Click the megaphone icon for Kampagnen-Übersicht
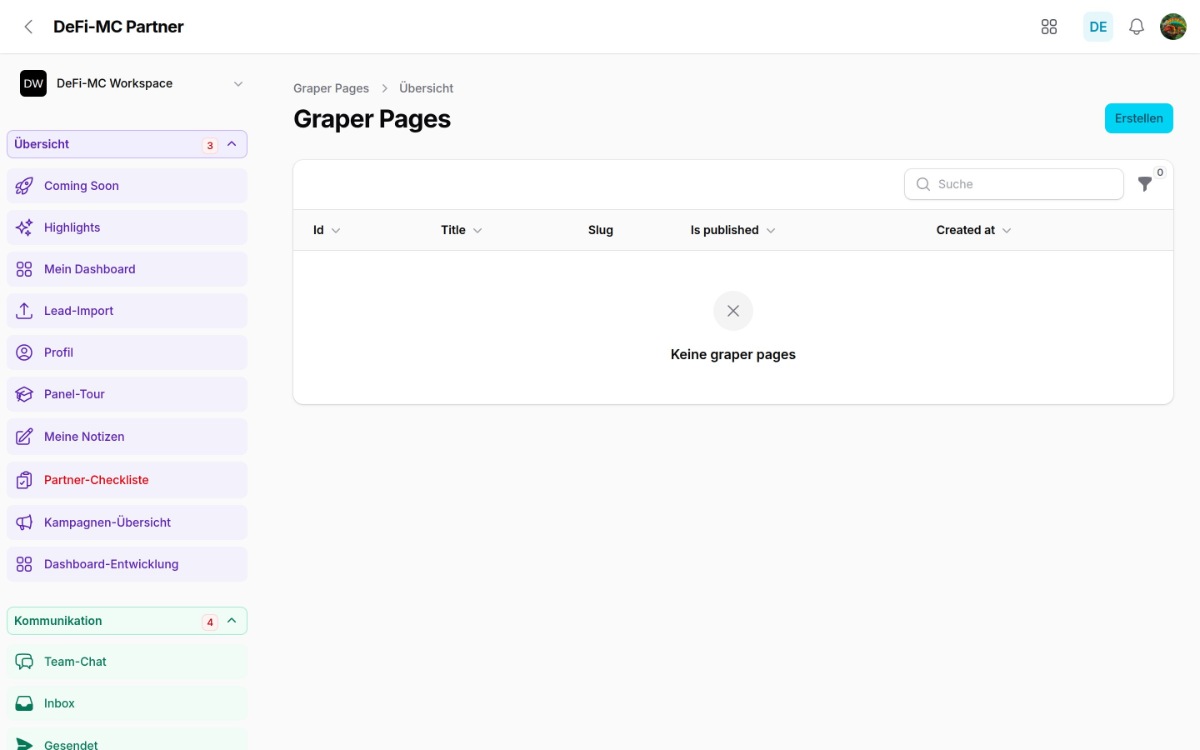 pos(25,522)
